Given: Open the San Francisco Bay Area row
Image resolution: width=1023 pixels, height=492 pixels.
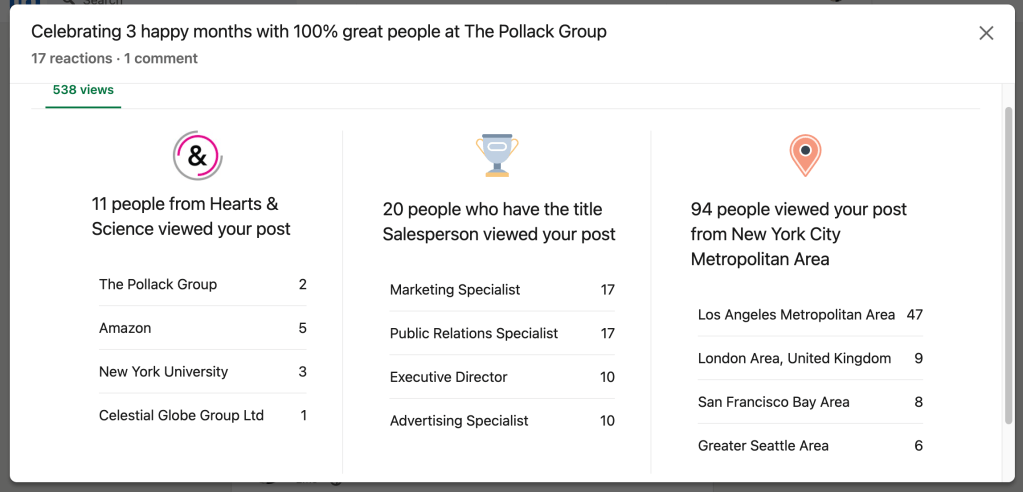Looking at the screenshot, I should click(809, 402).
